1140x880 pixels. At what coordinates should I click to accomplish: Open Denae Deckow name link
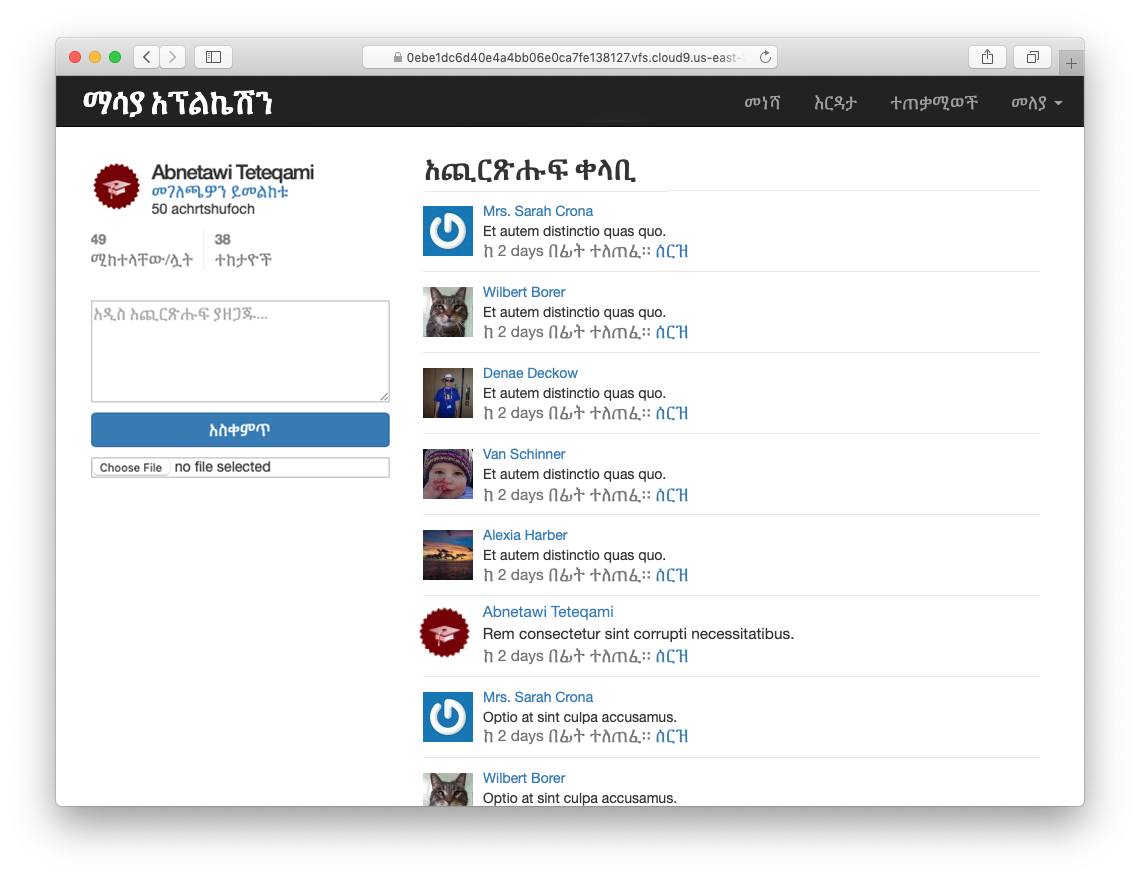[530, 373]
